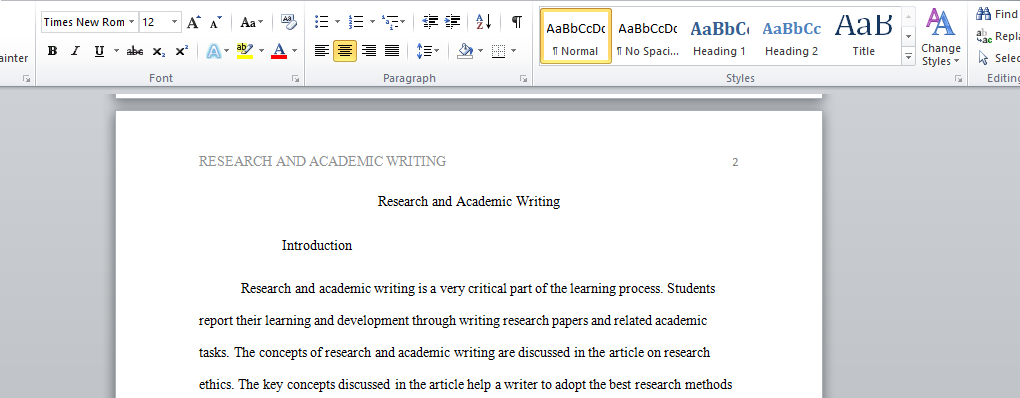This screenshot has width=1020, height=398.
Task: Click Multilevel List icon
Action: 390,22
